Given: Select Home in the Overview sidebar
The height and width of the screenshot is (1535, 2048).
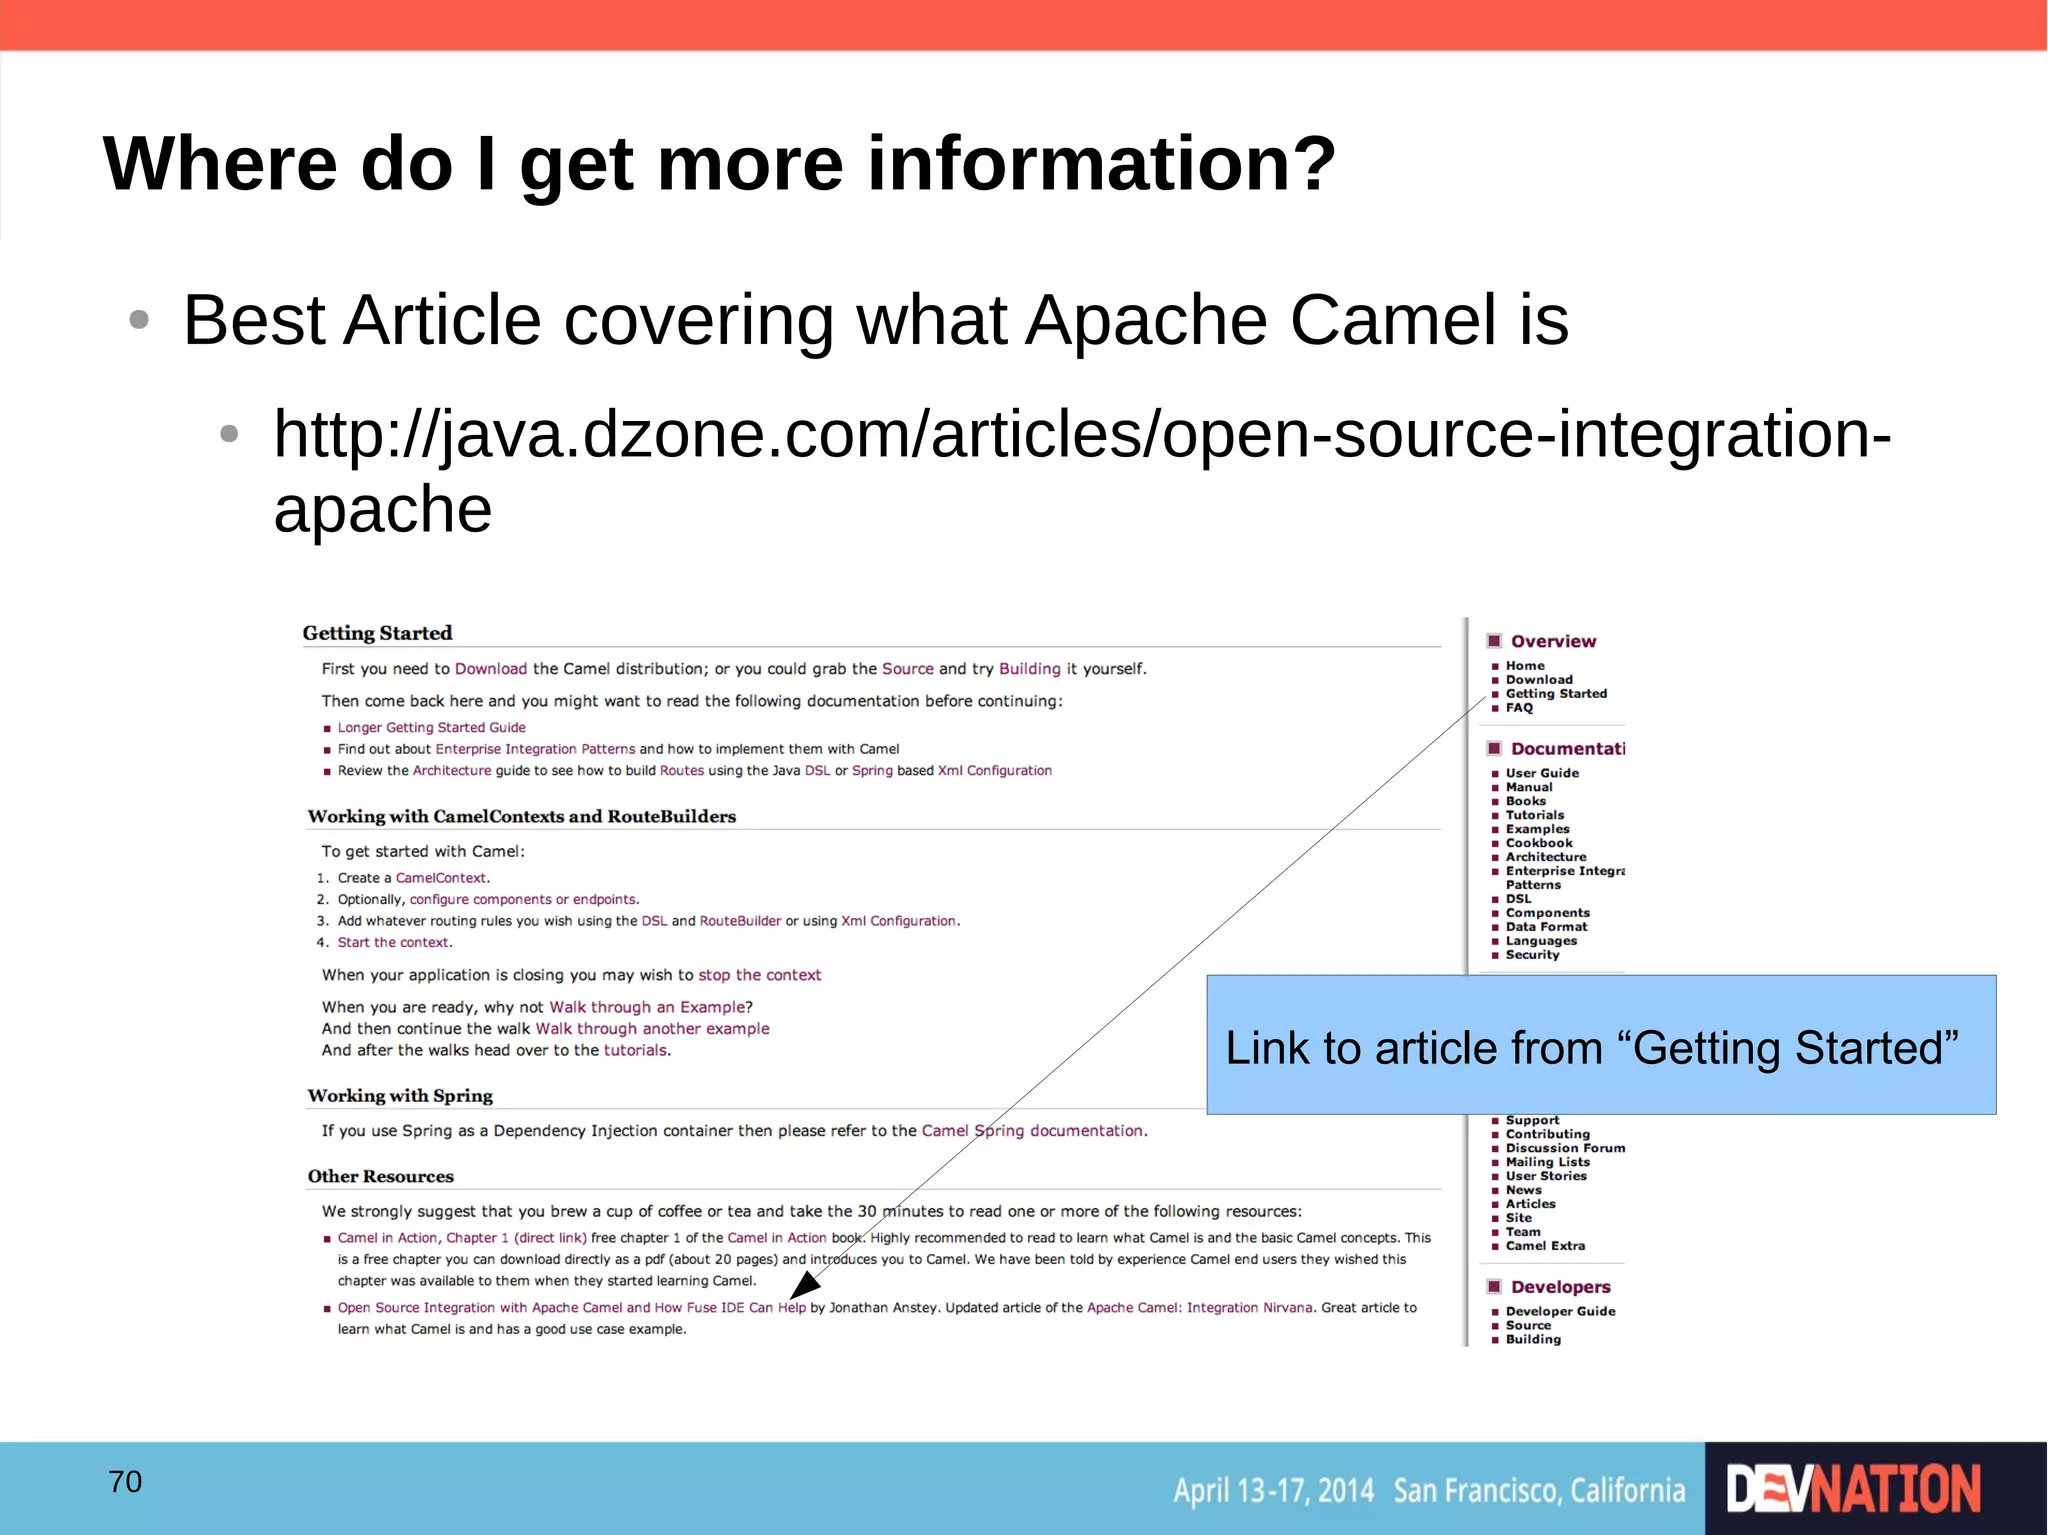Looking at the screenshot, I should (x=1525, y=666).
